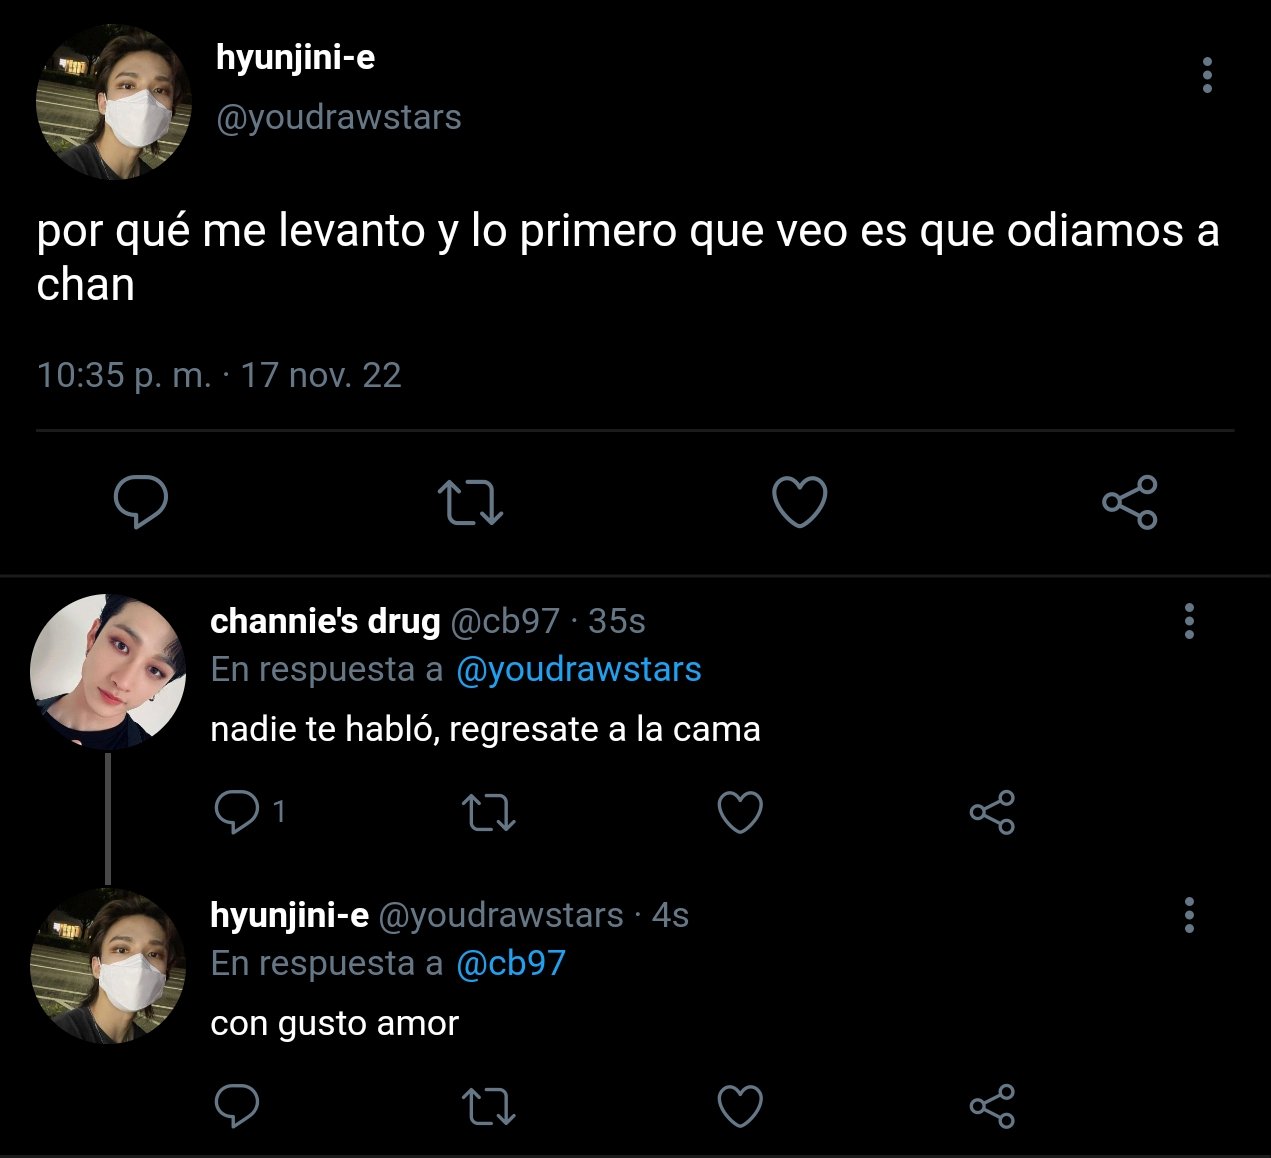The height and width of the screenshot is (1158, 1271).
Task: View channie's drug profile picture
Action: (108, 672)
